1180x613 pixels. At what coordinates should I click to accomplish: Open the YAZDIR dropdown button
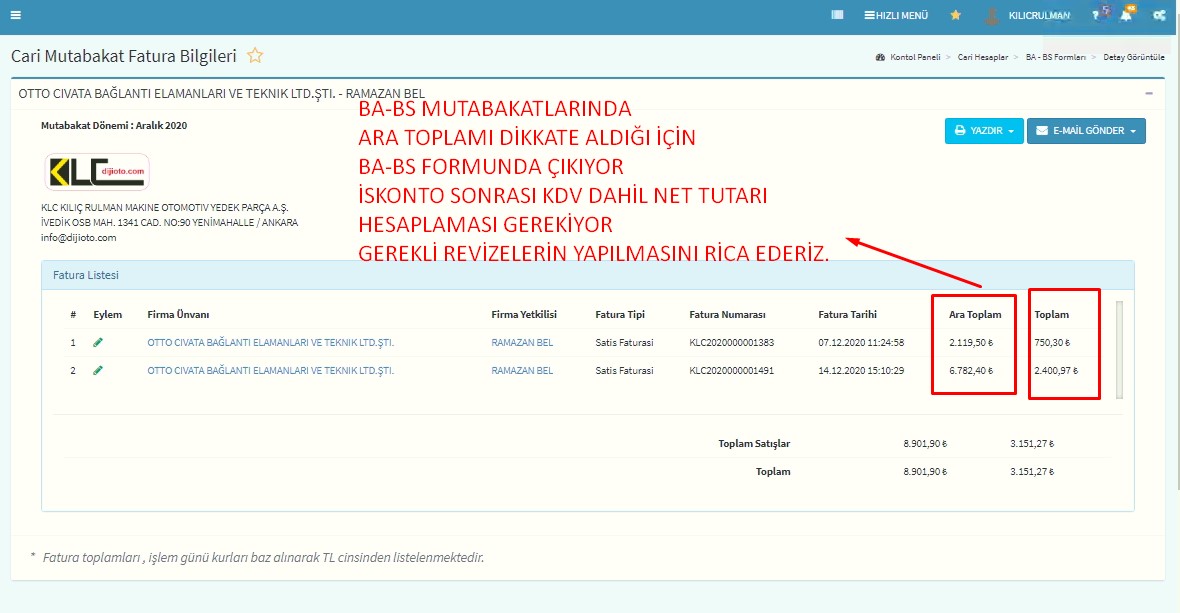click(983, 131)
